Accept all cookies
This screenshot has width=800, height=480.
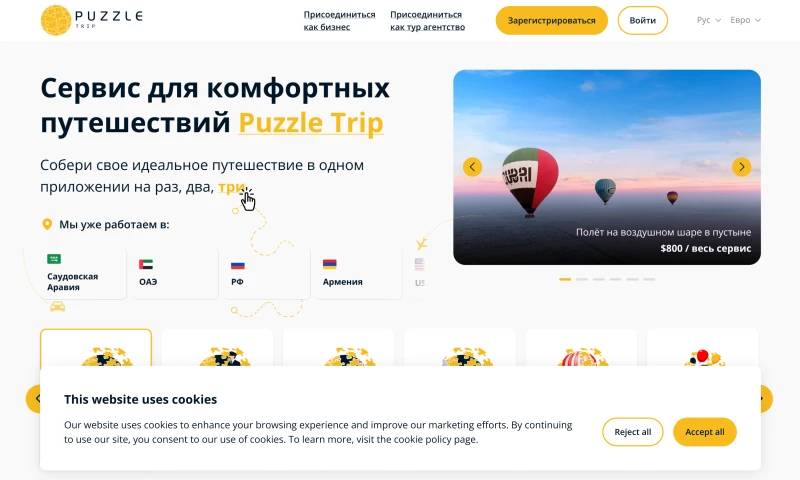point(705,432)
